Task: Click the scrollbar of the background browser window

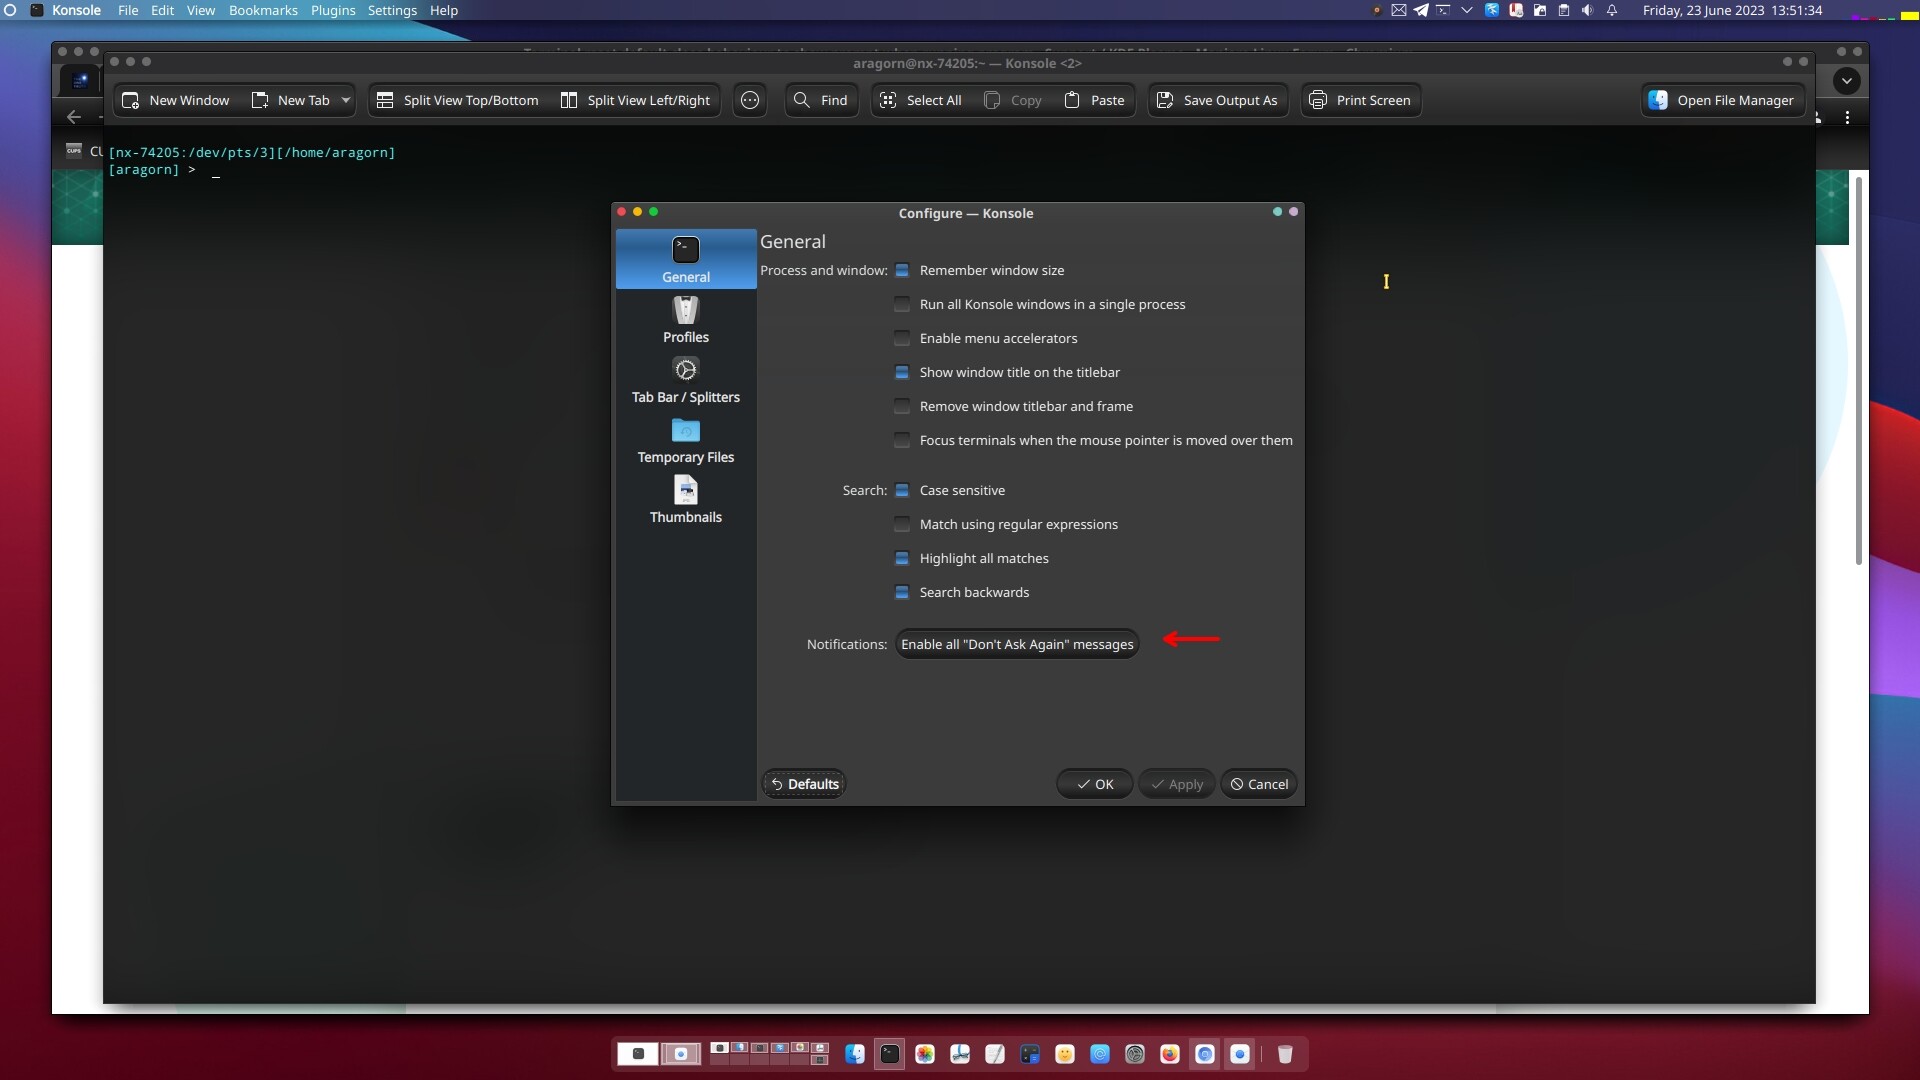Action: [x=1858, y=370]
